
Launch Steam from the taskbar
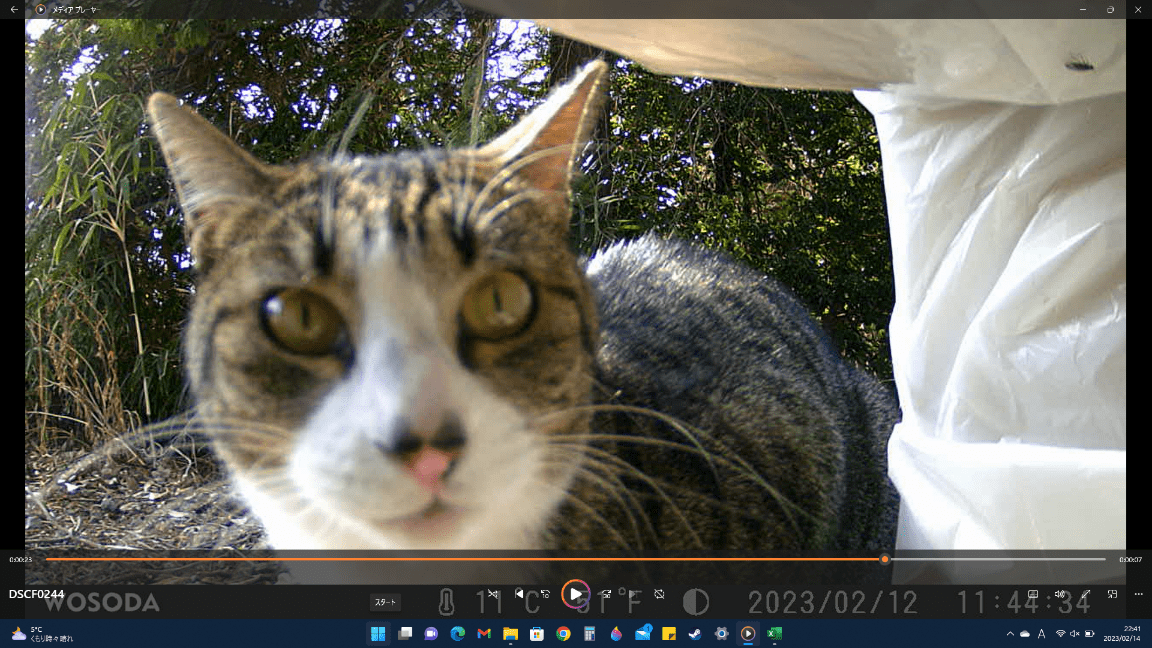coord(695,633)
